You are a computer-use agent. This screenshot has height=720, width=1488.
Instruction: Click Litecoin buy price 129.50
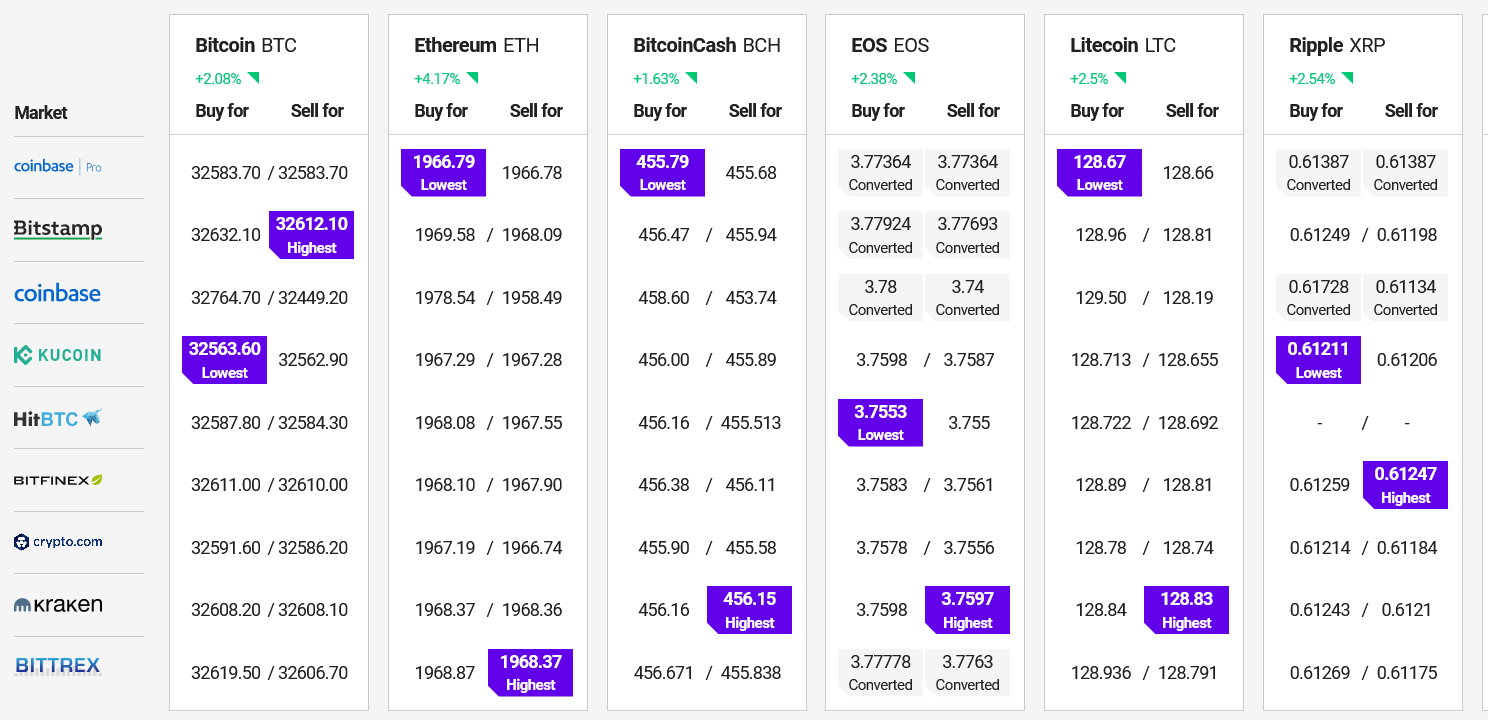coord(1101,298)
